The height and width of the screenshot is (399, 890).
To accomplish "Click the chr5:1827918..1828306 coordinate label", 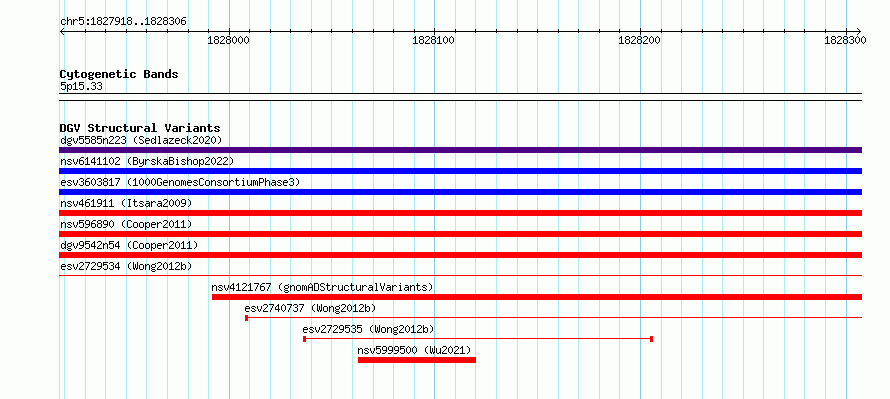I will (x=123, y=22).
